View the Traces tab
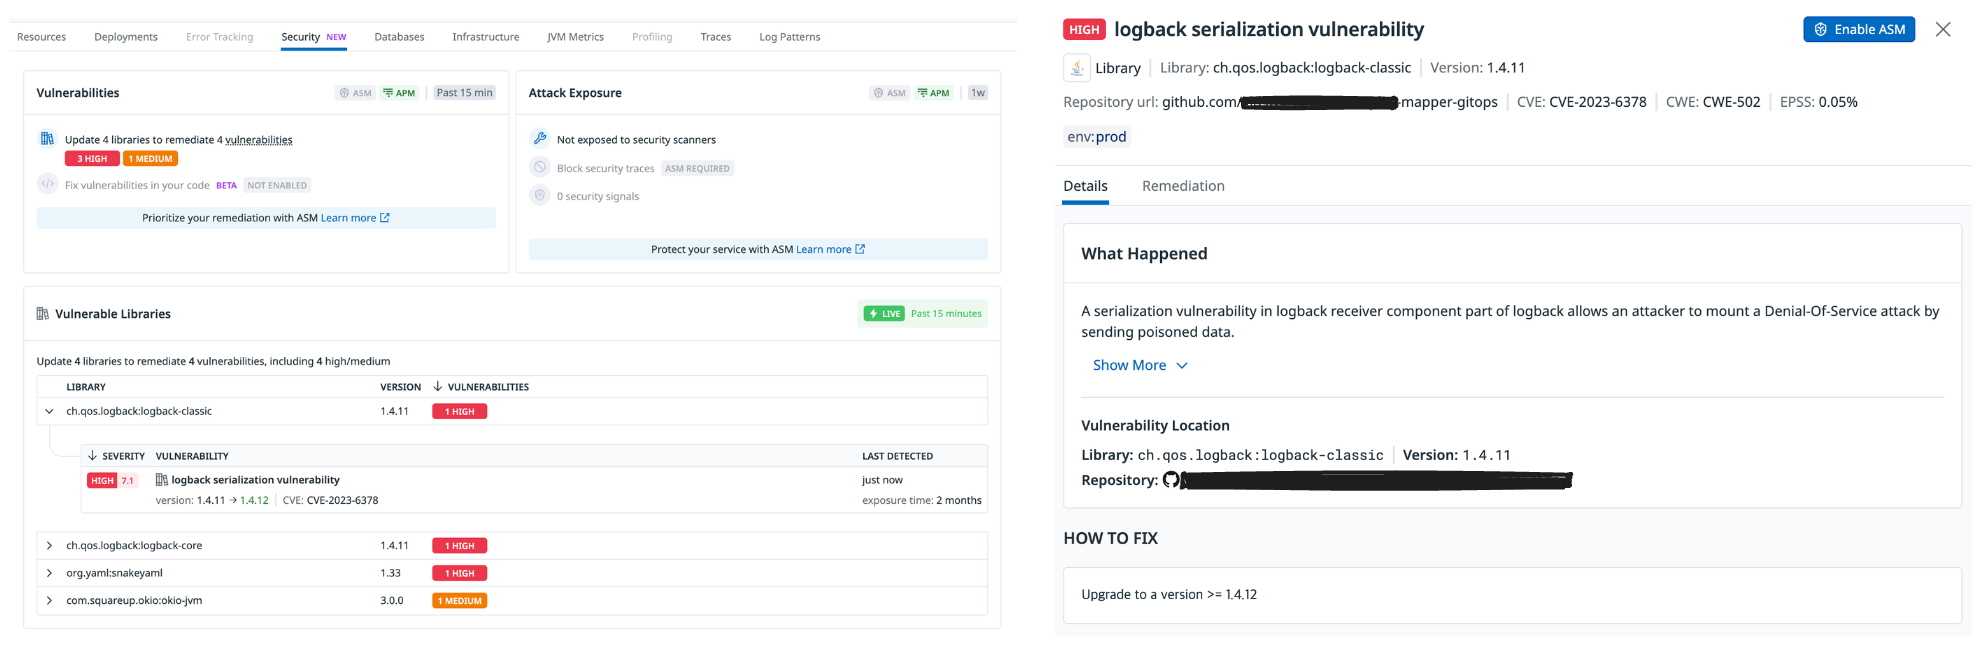Screen dimensions: 1982x653 click(x=715, y=37)
